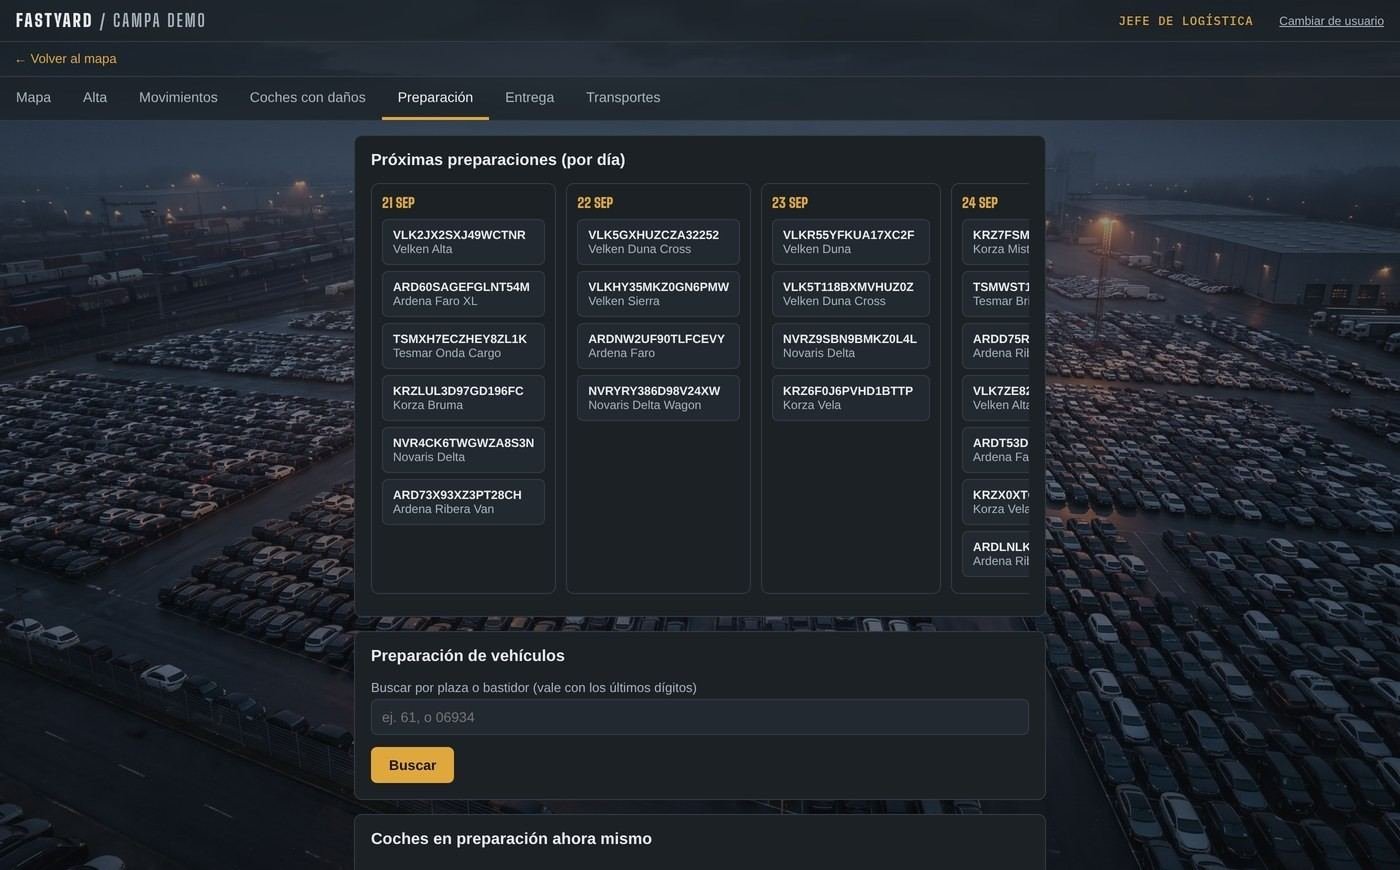Screen dimensions: 1400x870
Task: Click the 22 SEP day header
Action: coord(595,203)
